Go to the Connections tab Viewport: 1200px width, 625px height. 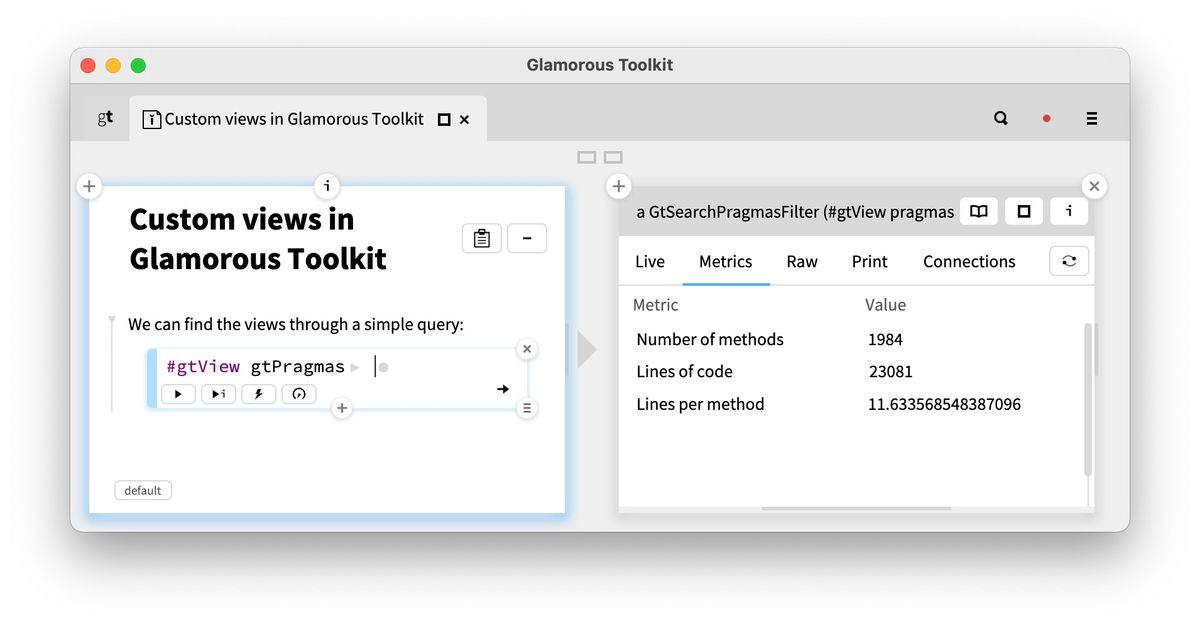[969, 261]
